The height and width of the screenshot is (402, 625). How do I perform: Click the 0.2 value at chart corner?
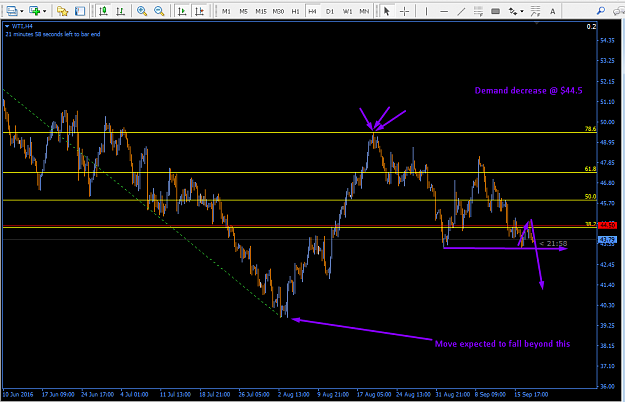pos(592,27)
